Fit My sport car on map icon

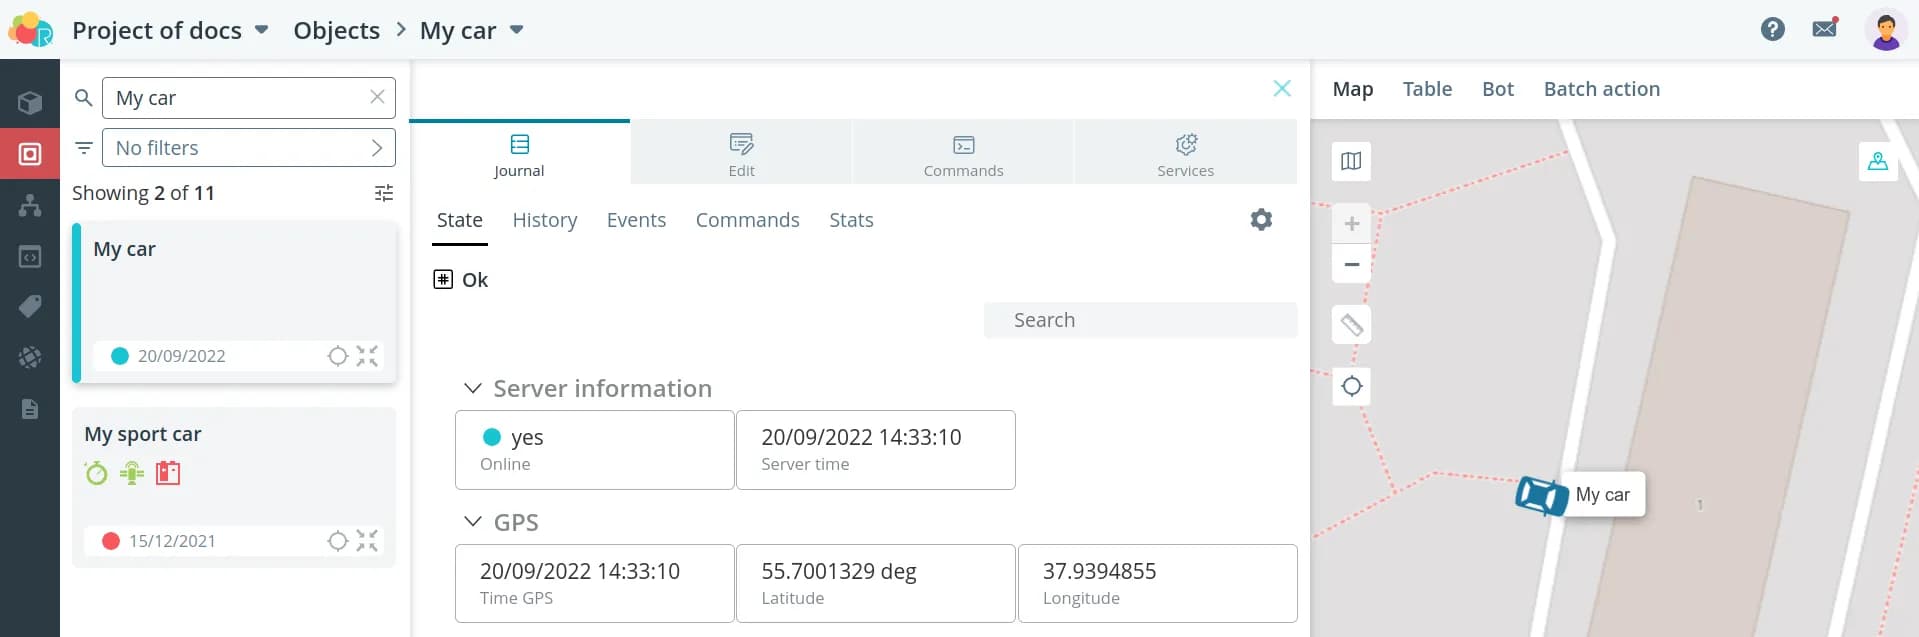click(367, 541)
